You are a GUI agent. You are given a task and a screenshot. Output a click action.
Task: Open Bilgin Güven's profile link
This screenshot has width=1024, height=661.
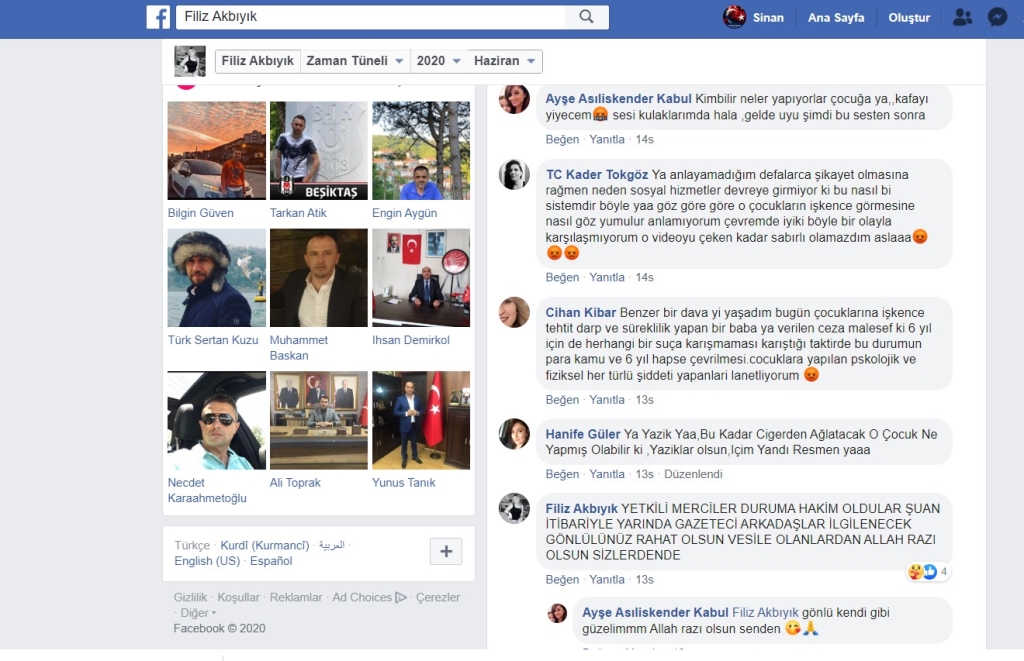tap(201, 213)
